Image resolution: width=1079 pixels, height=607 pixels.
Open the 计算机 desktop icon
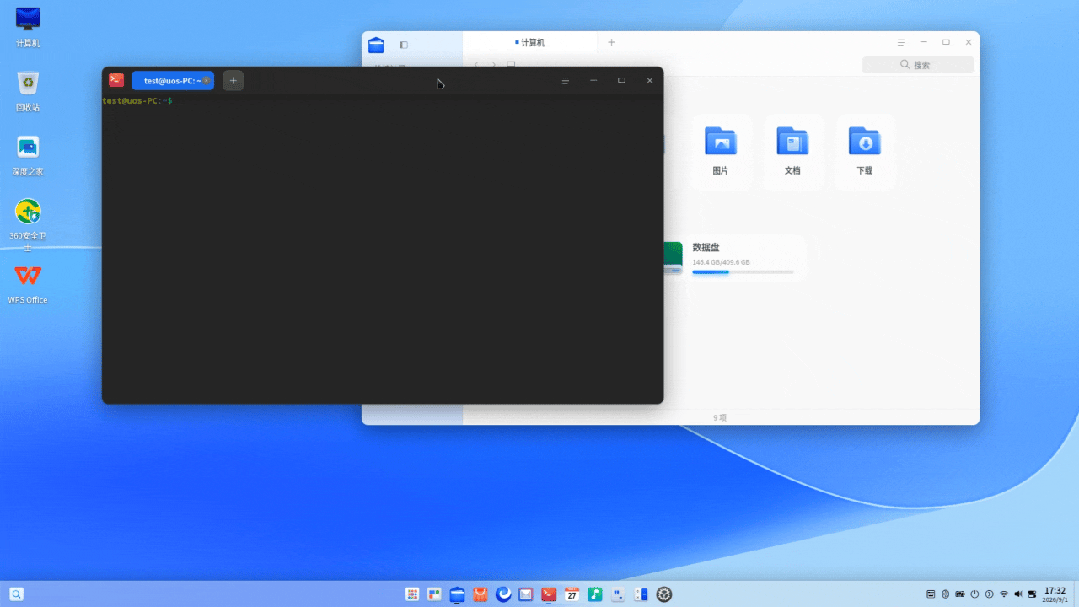point(28,28)
